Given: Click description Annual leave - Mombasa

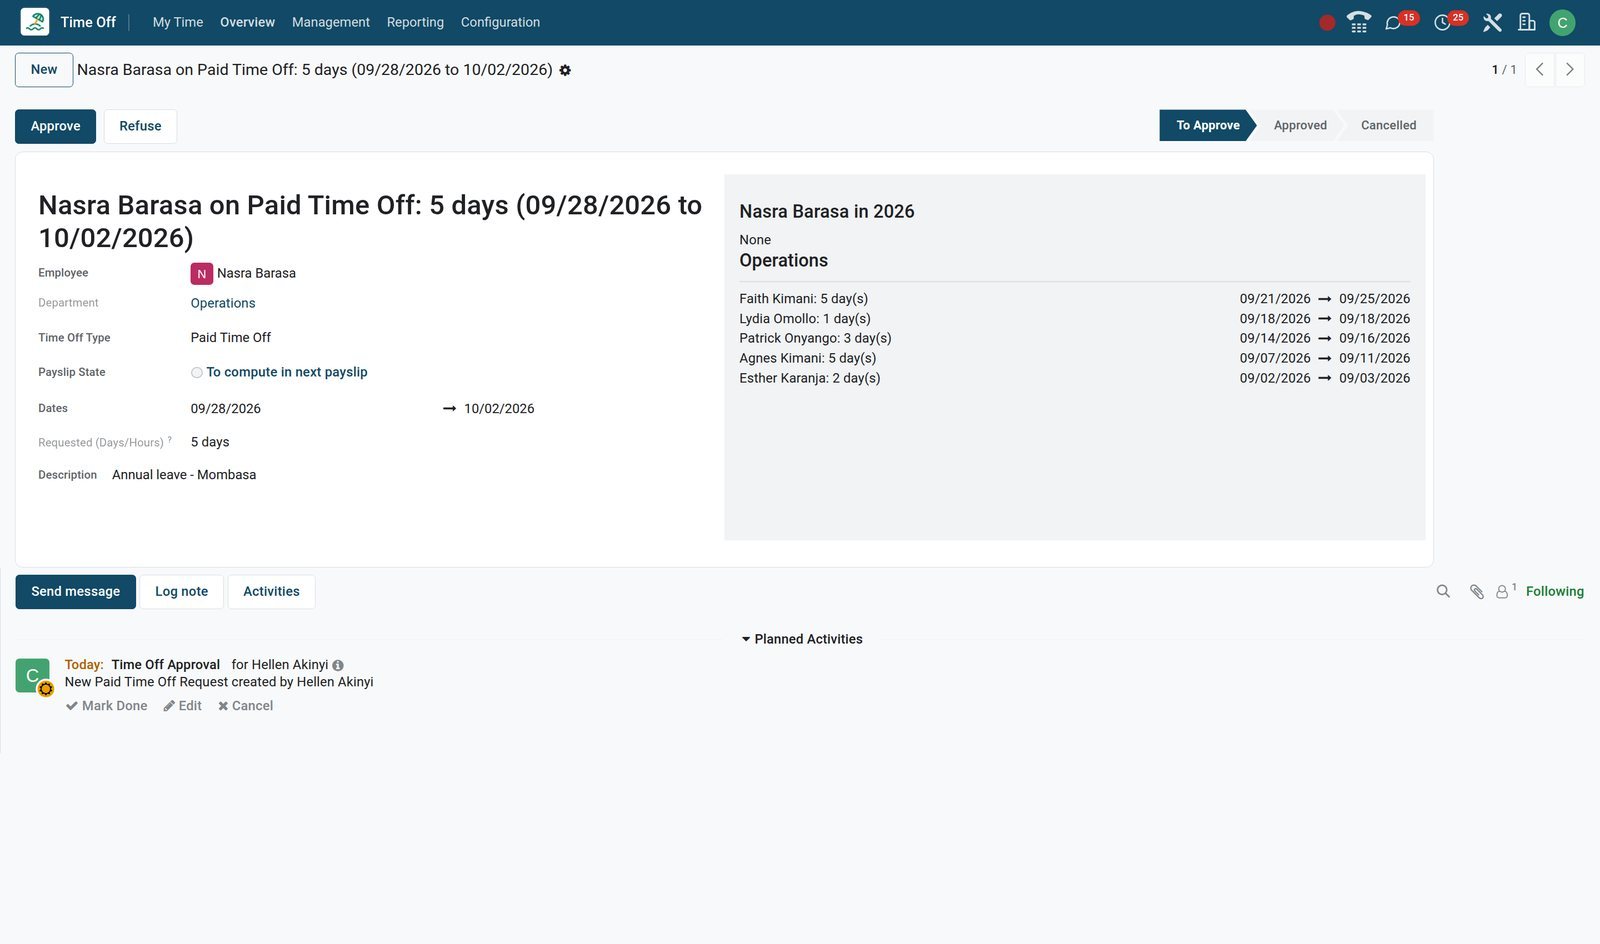Looking at the screenshot, I should [184, 475].
